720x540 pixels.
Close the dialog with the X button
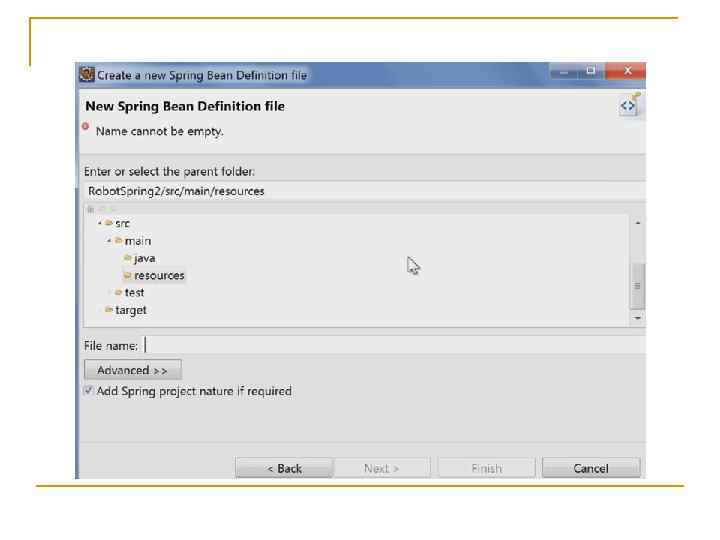tap(626, 71)
